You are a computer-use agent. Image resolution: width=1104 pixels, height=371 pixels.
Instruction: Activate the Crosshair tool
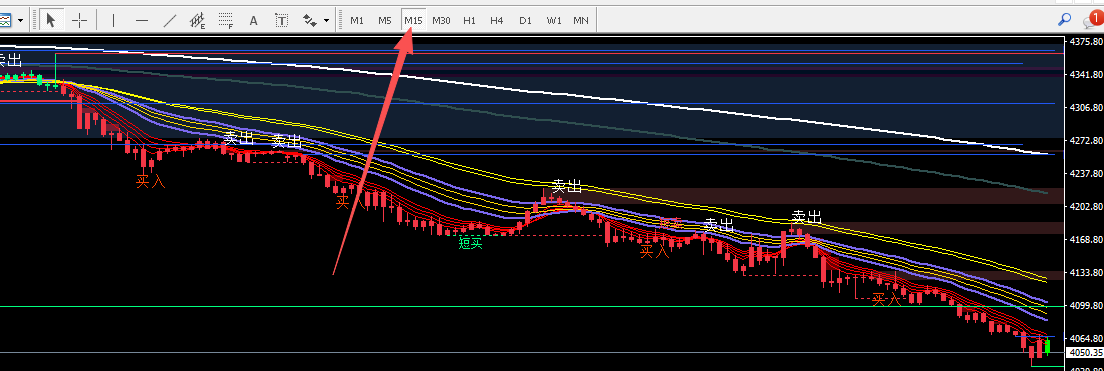80,20
